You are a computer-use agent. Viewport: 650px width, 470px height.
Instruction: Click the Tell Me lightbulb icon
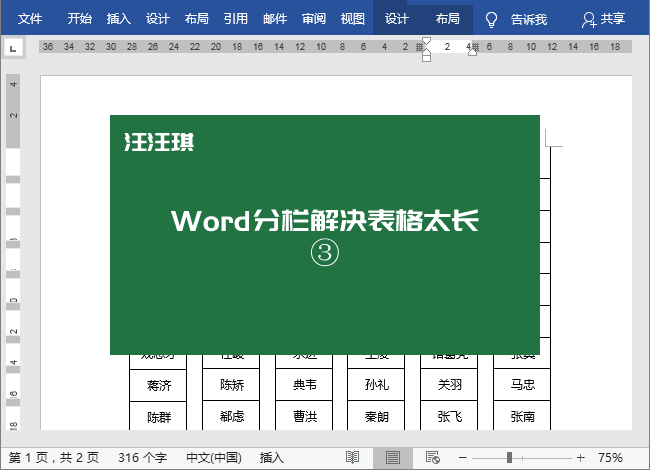tap(491, 19)
